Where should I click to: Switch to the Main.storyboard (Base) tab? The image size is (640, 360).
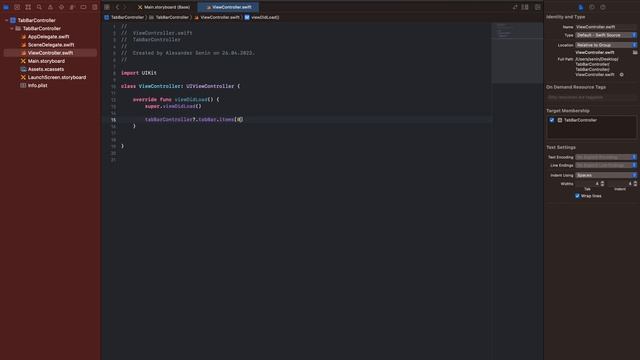[x=164, y=7]
